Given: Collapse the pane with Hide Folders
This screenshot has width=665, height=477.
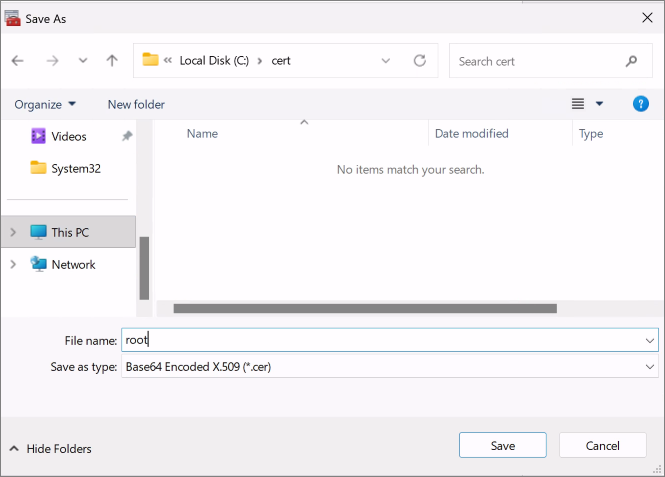Looking at the screenshot, I should (50, 449).
